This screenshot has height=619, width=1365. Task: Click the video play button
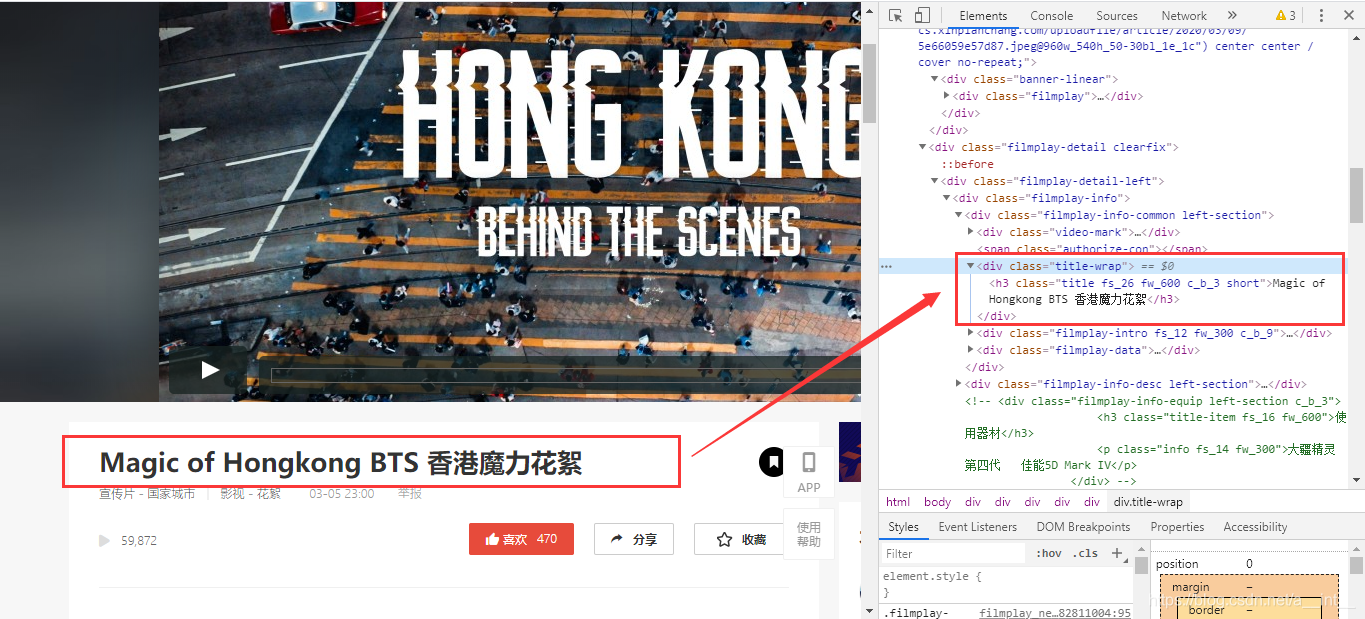(210, 370)
